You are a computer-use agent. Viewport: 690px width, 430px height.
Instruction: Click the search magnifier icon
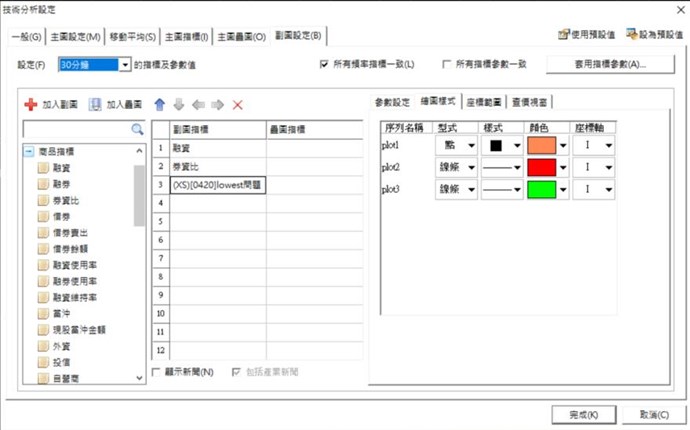click(x=138, y=130)
